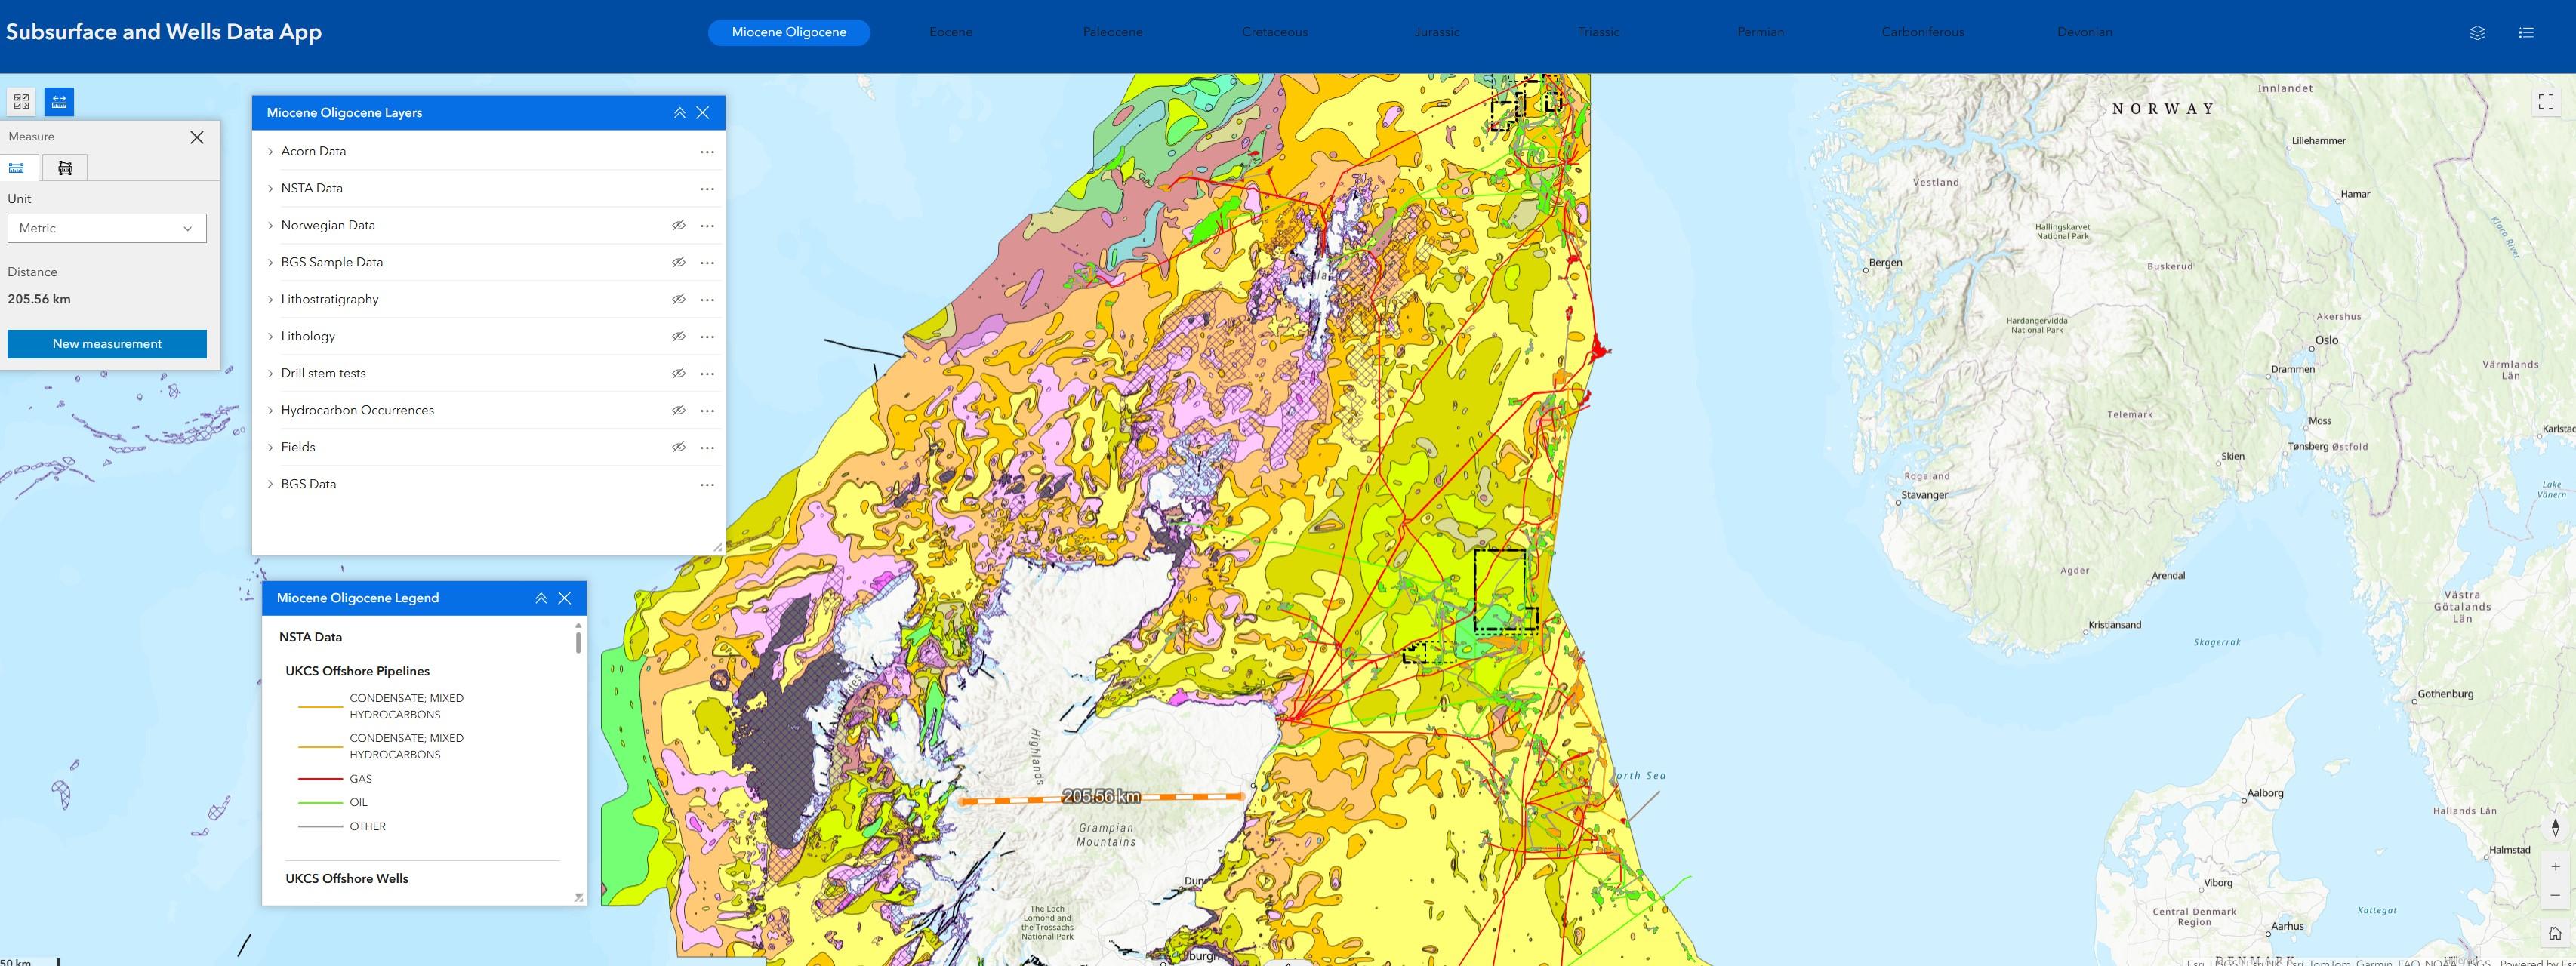Close the Miocene Oligocene Layers panel
This screenshot has width=2576, height=966.
coord(703,113)
